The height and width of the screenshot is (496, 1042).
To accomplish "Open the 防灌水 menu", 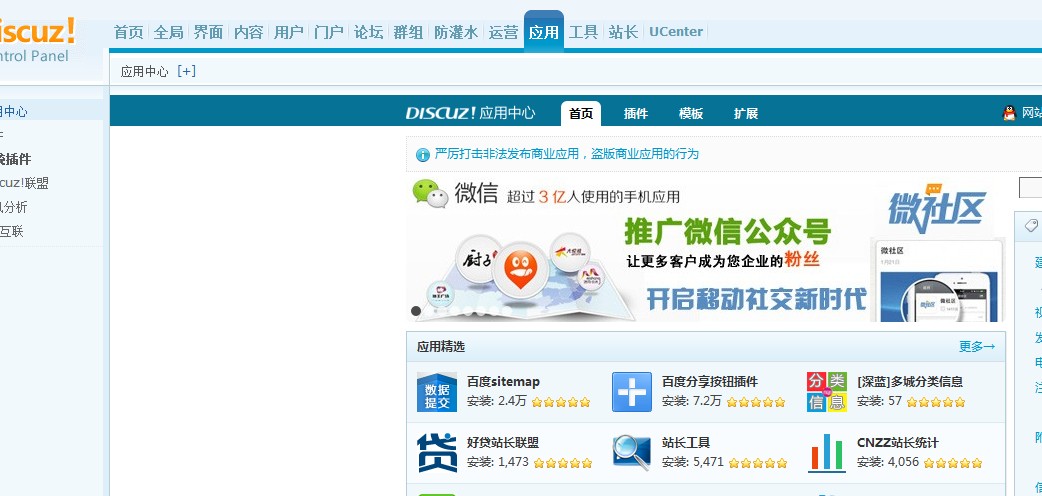I will click(x=456, y=32).
